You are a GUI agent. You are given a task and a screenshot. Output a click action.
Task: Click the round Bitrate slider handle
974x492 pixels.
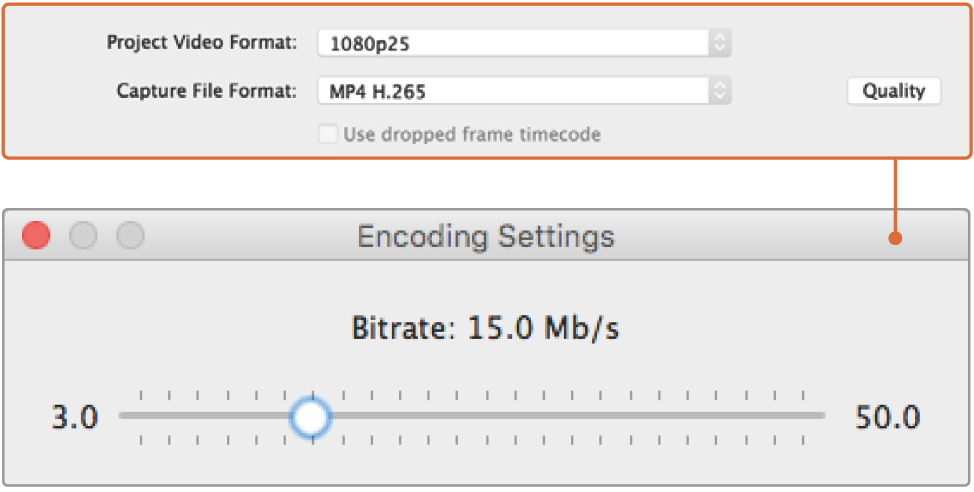311,416
